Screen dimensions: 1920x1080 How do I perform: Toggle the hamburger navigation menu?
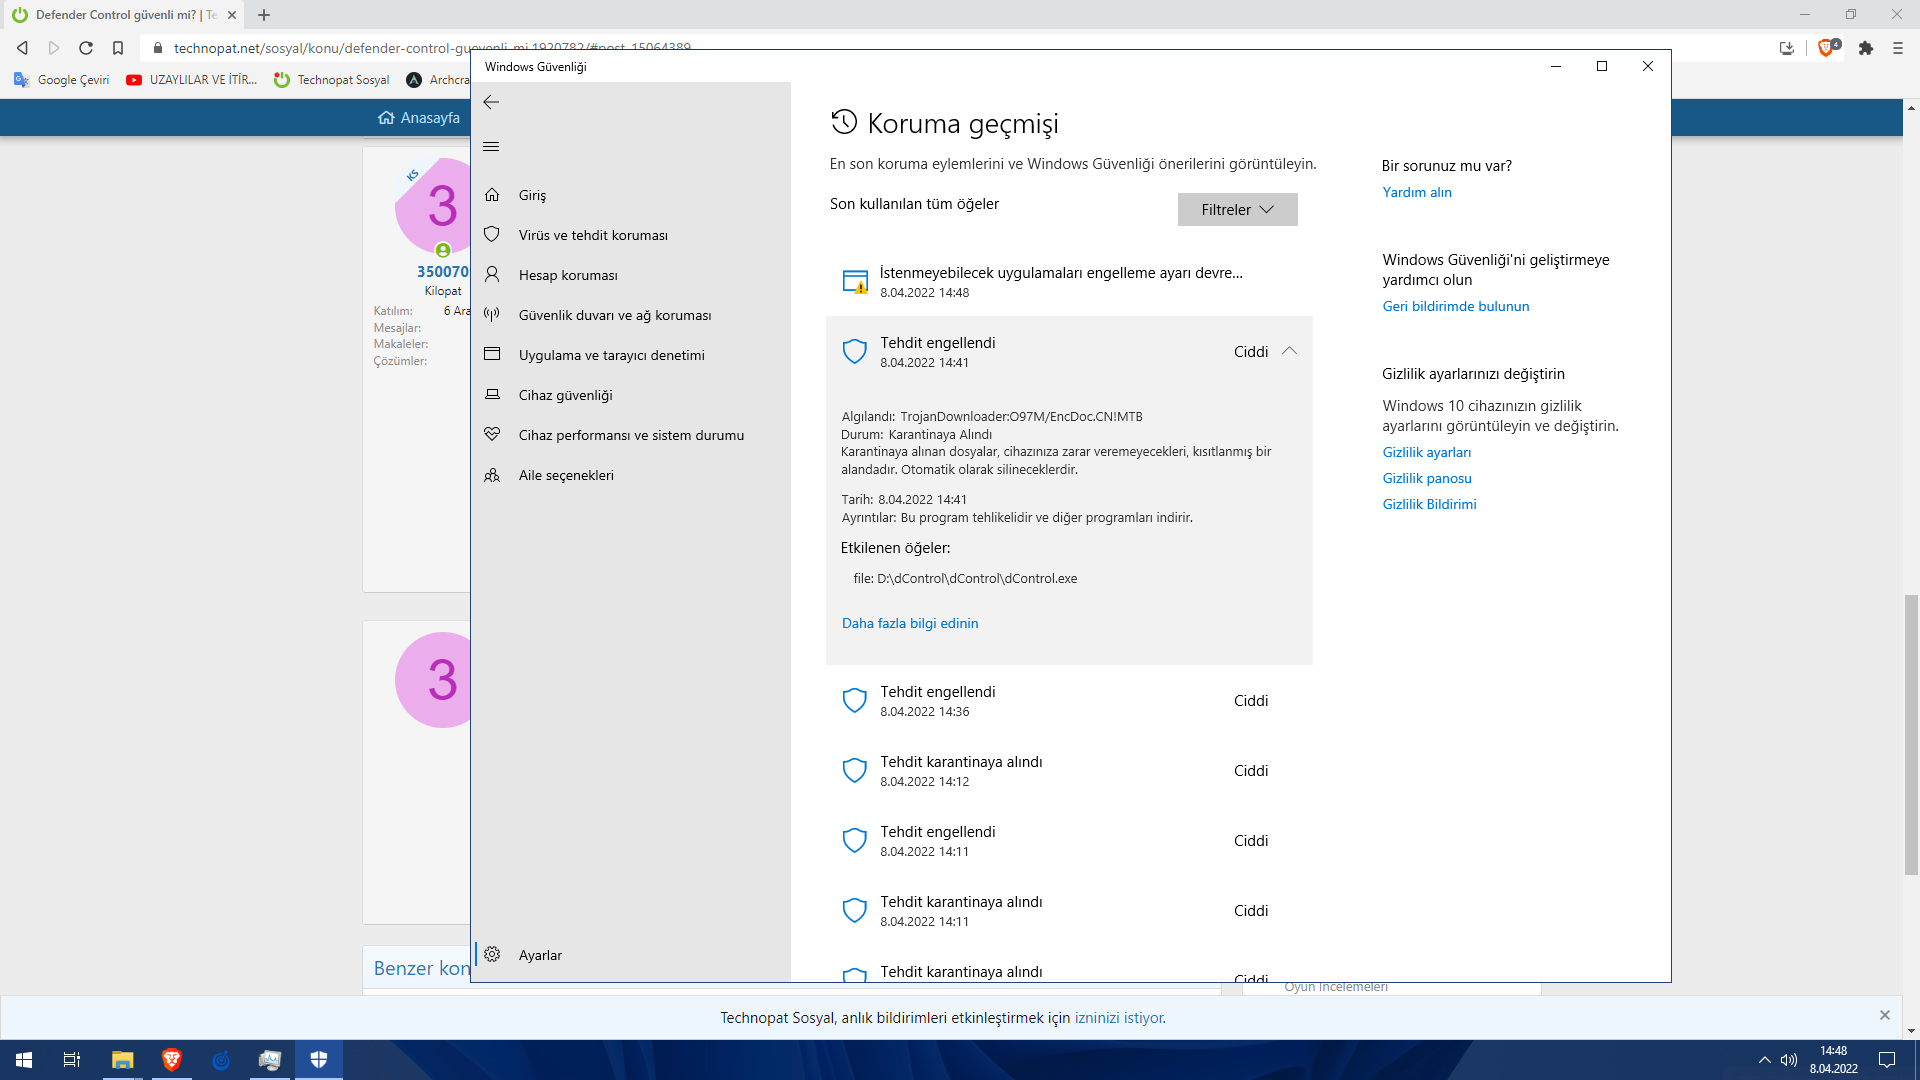click(491, 147)
